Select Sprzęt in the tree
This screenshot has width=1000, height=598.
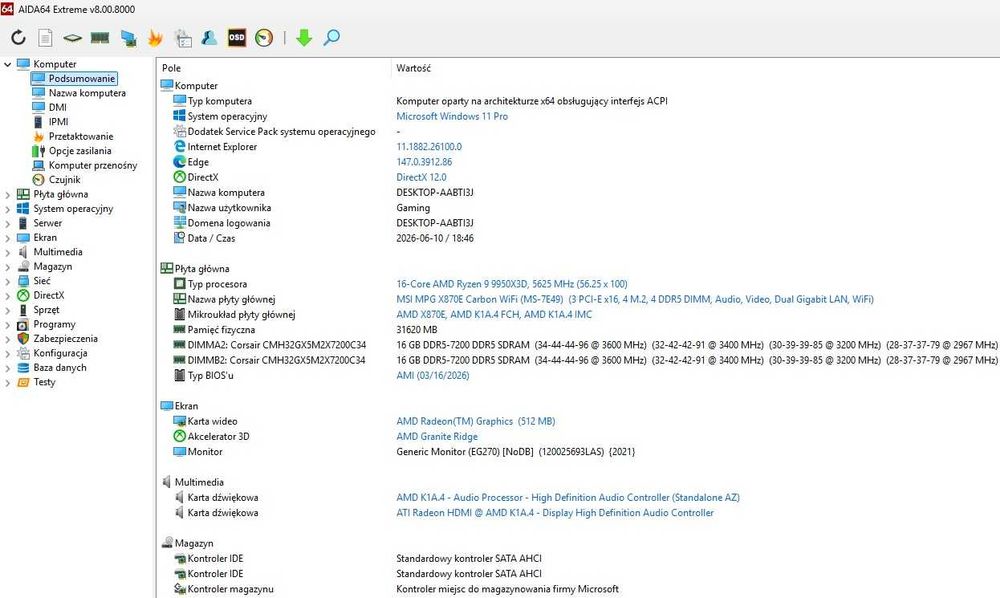(46, 310)
